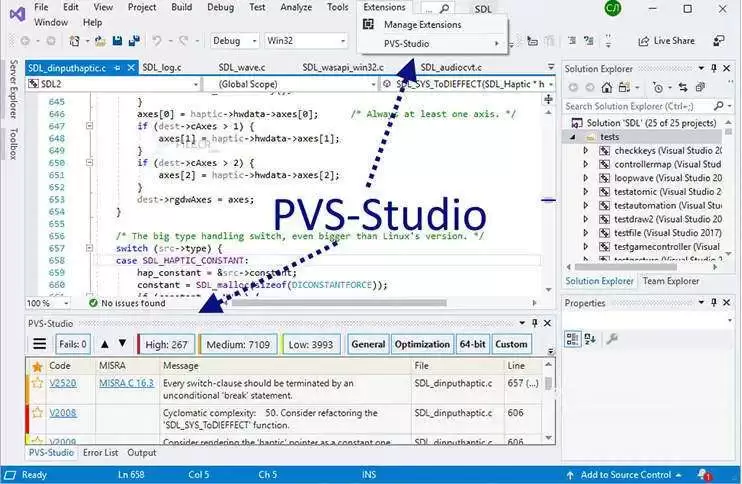Screen dimensions: 742x484
Task: Click Add to Source Control button
Action: point(625,475)
